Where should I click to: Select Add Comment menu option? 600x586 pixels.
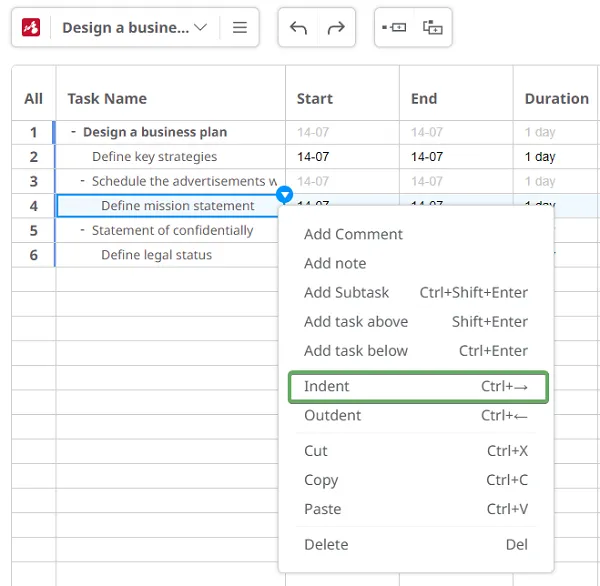tap(353, 234)
